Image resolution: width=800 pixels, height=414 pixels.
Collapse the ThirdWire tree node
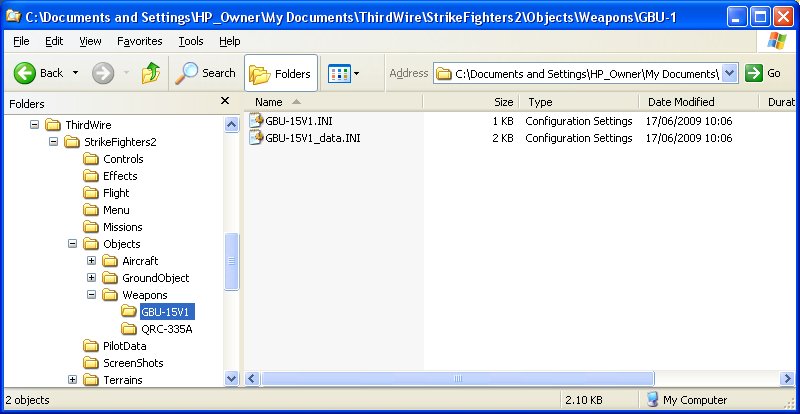coord(34,125)
